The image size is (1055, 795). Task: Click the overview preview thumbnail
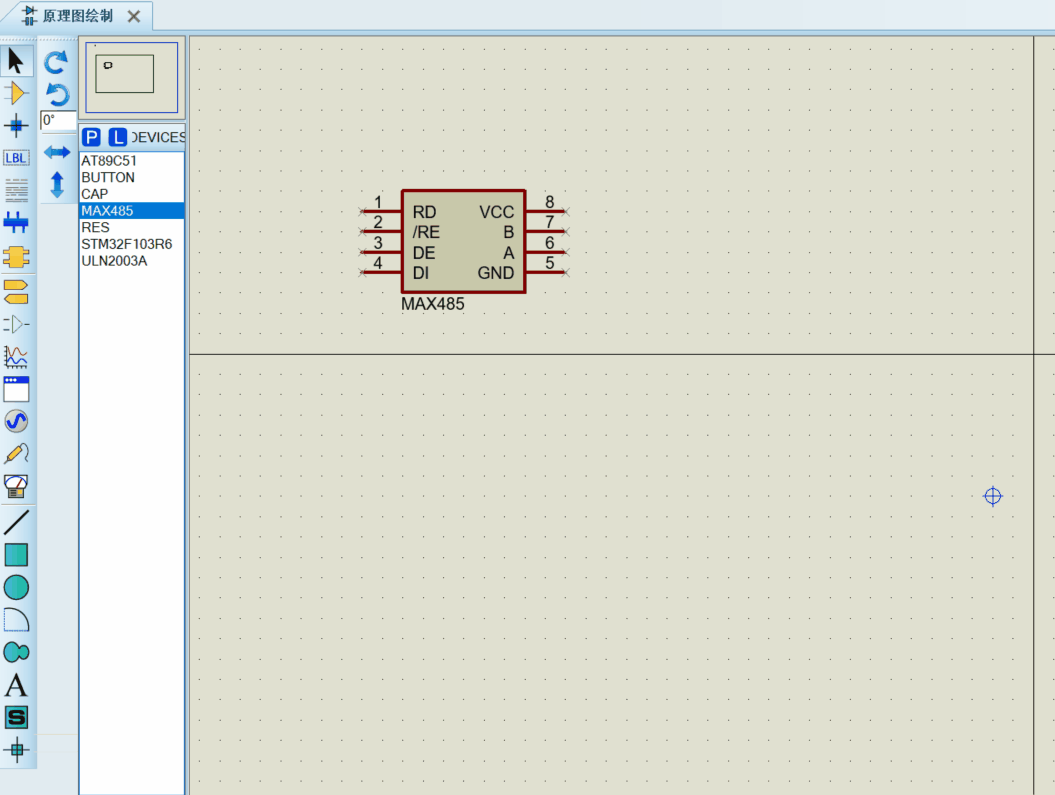(x=131, y=77)
